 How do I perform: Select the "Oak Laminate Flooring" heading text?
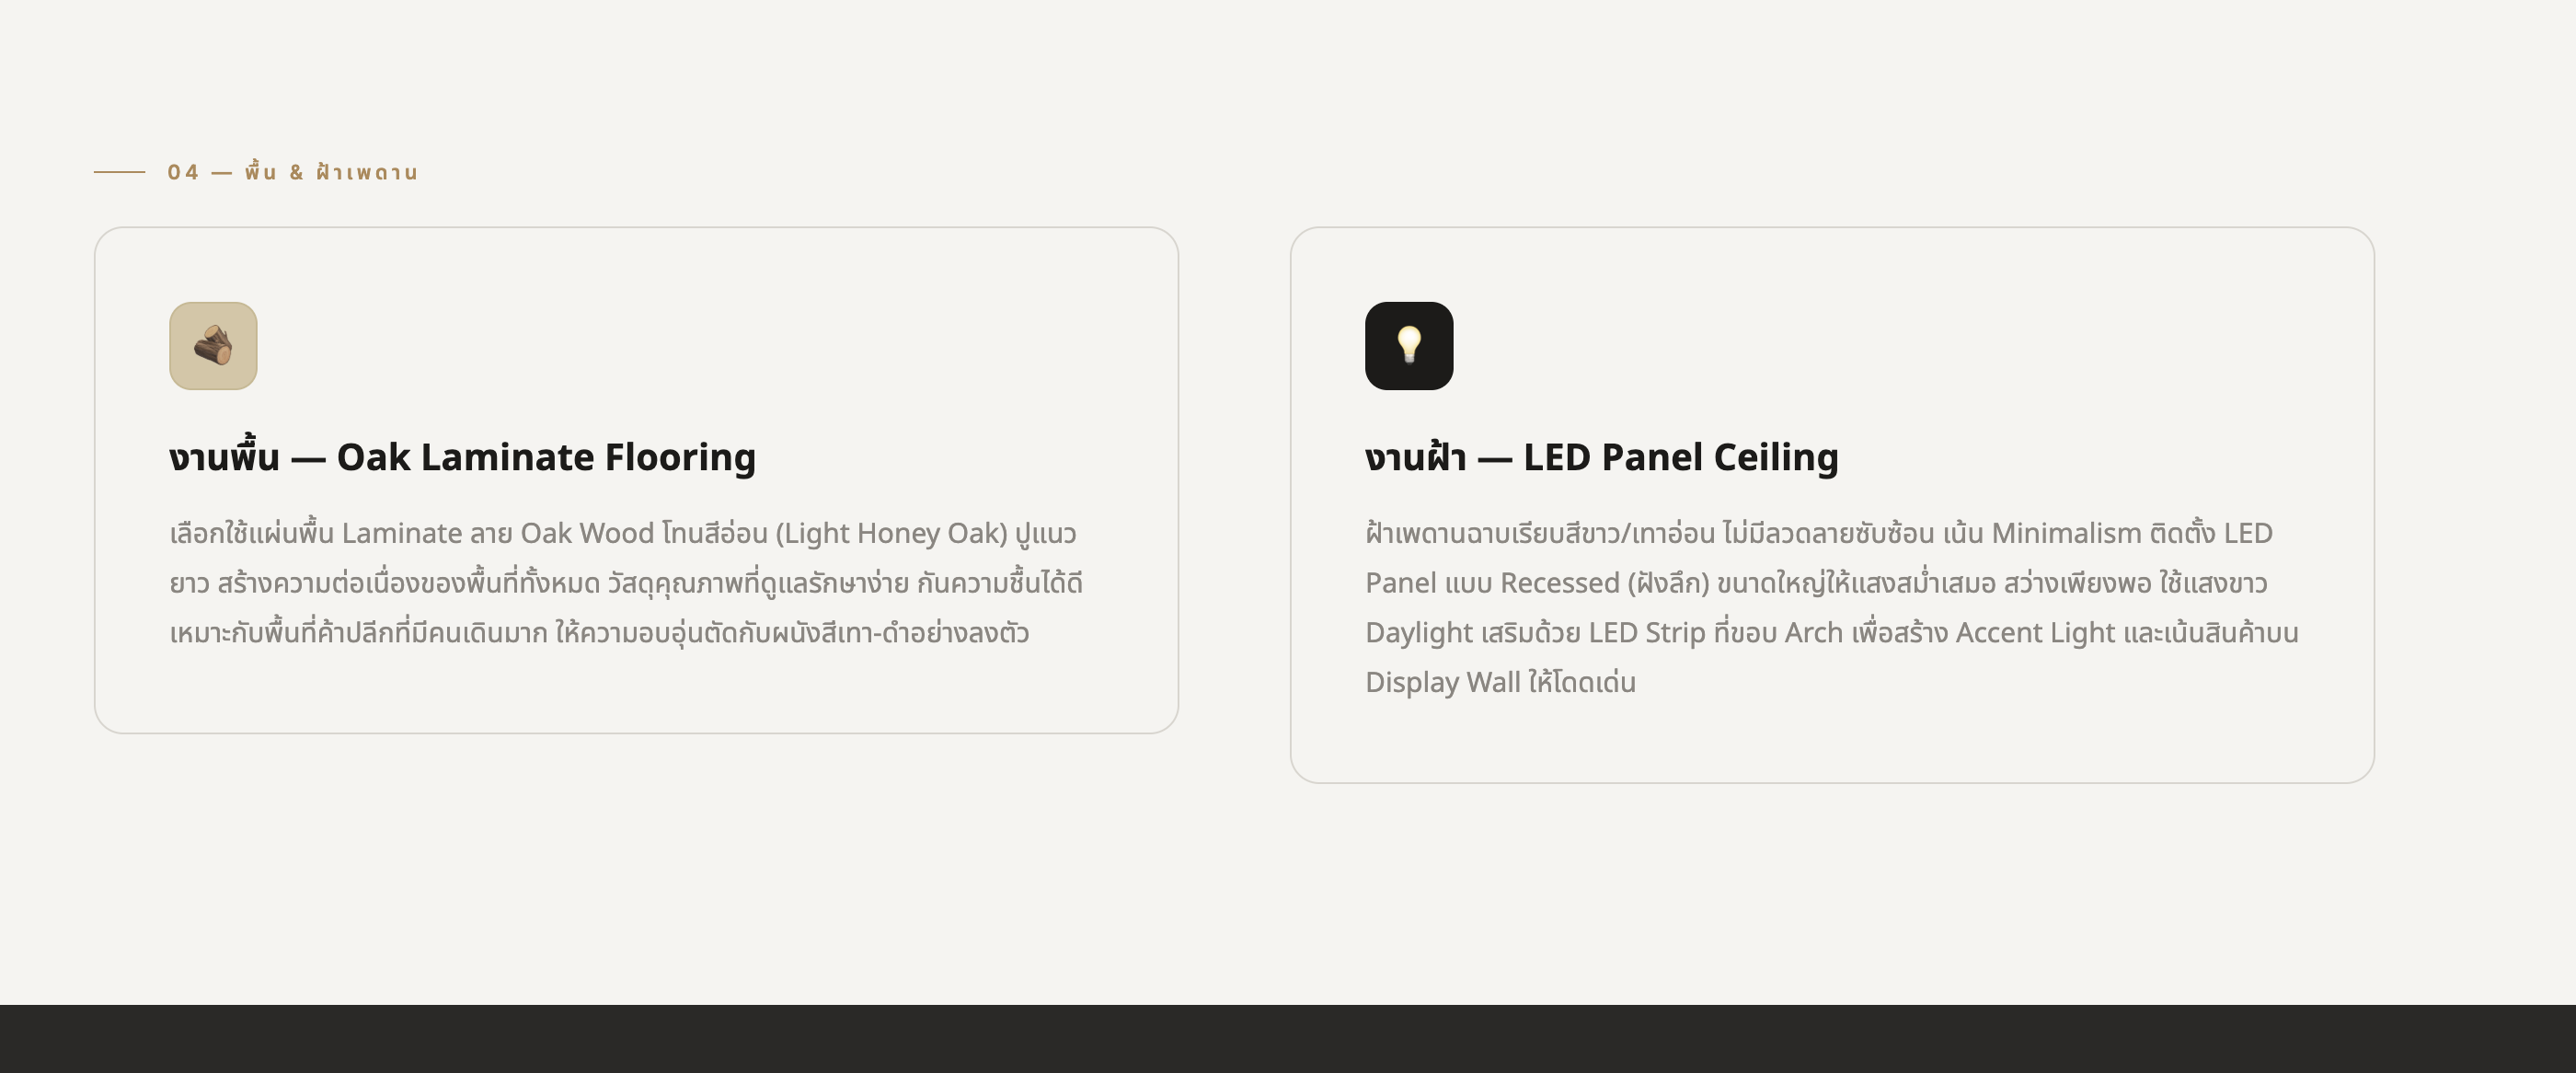[546, 457]
